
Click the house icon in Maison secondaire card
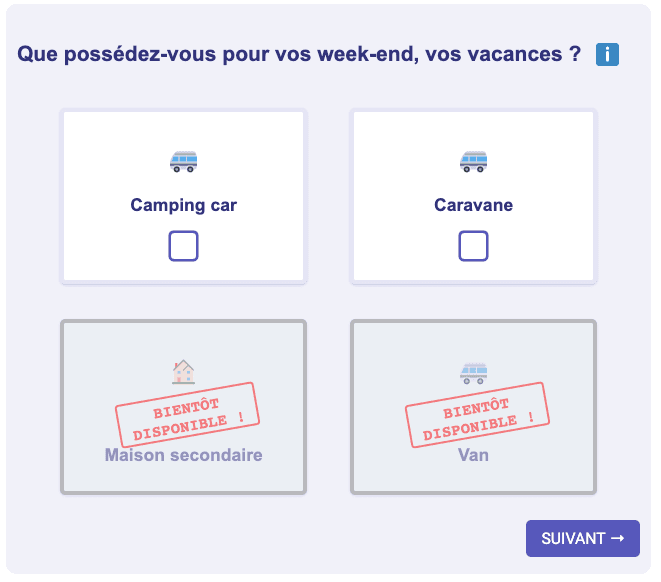[183, 372]
